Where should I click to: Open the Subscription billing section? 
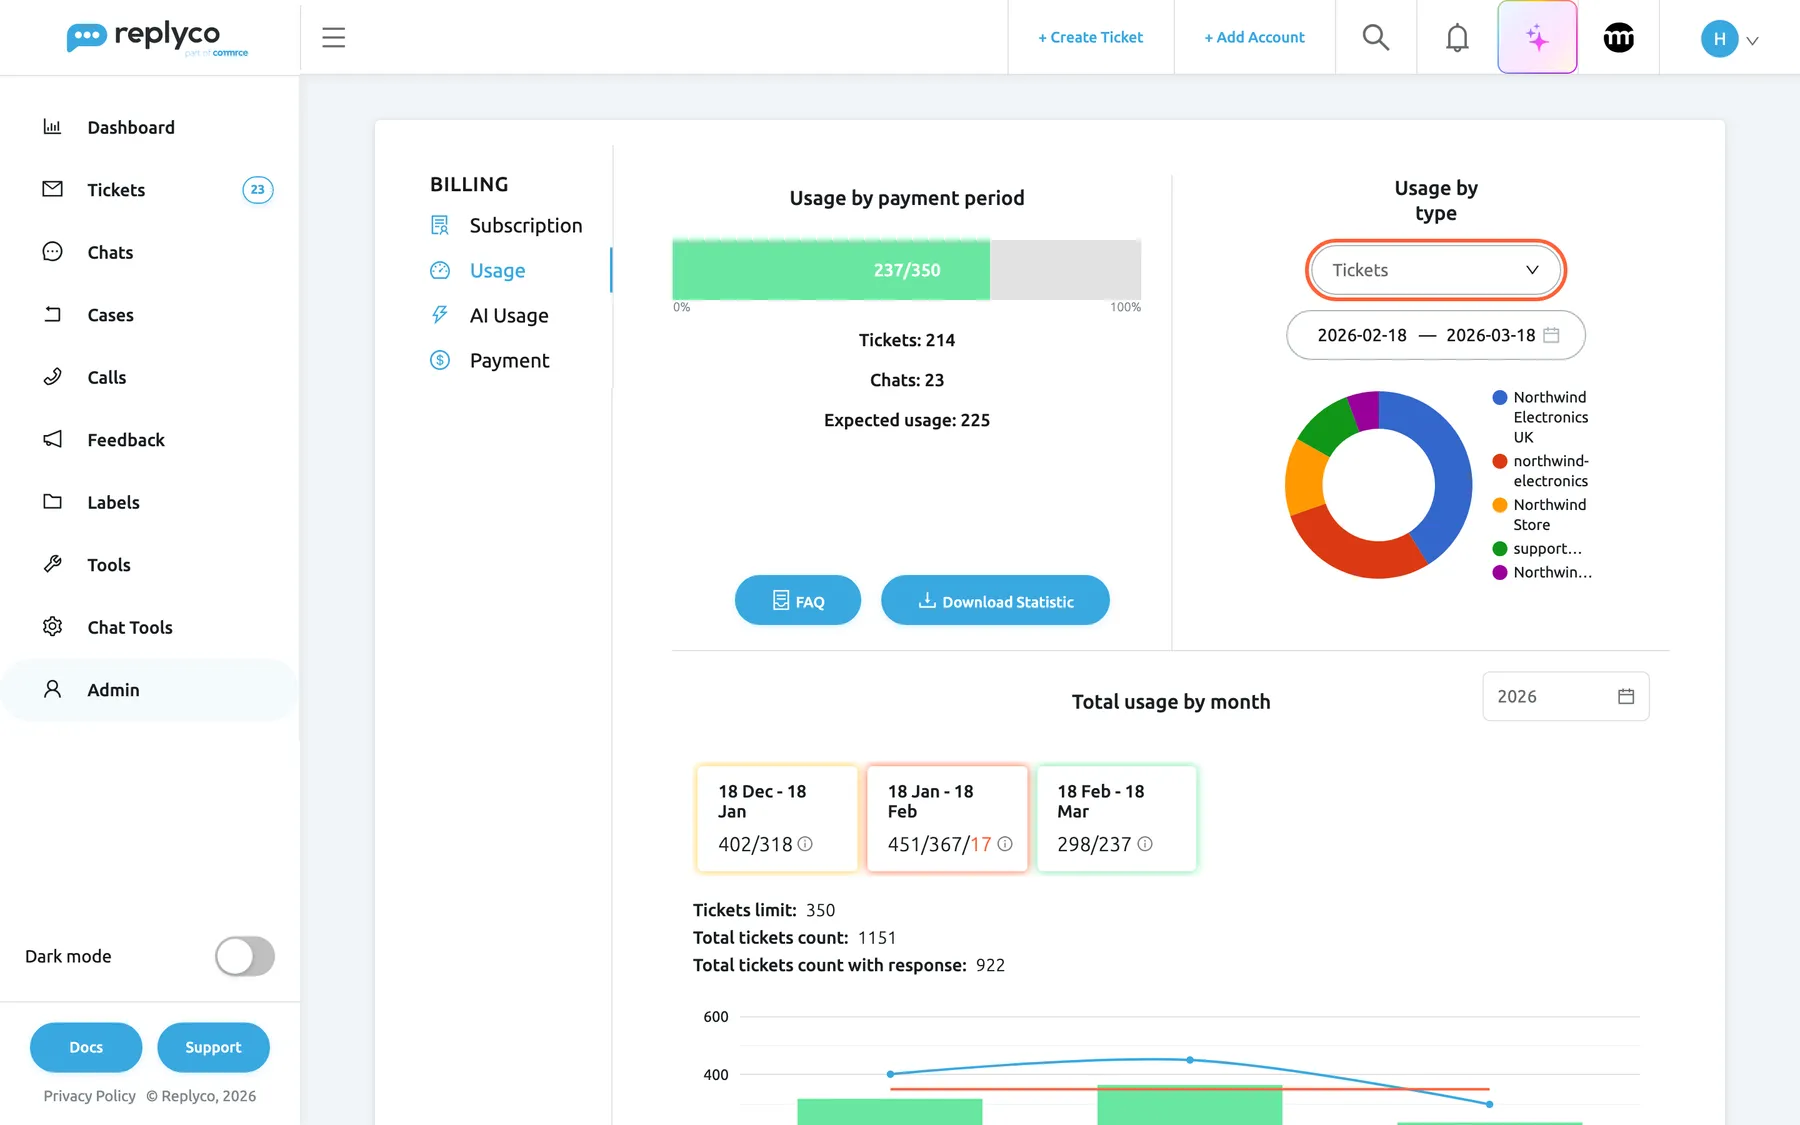click(x=506, y=226)
